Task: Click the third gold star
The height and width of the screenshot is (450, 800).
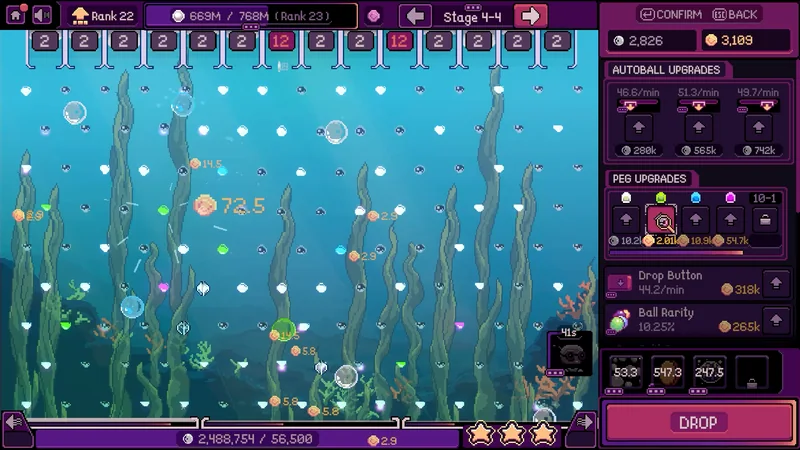Action: tap(543, 433)
